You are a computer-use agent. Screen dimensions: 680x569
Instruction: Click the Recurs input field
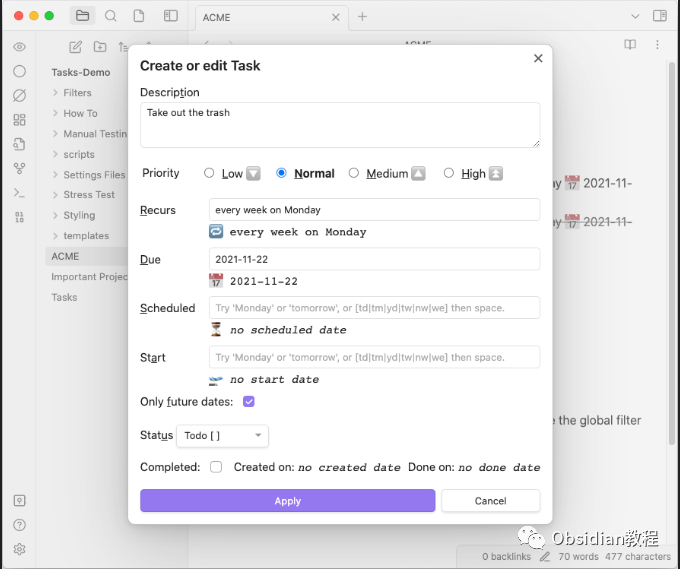[x=374, y=210]
